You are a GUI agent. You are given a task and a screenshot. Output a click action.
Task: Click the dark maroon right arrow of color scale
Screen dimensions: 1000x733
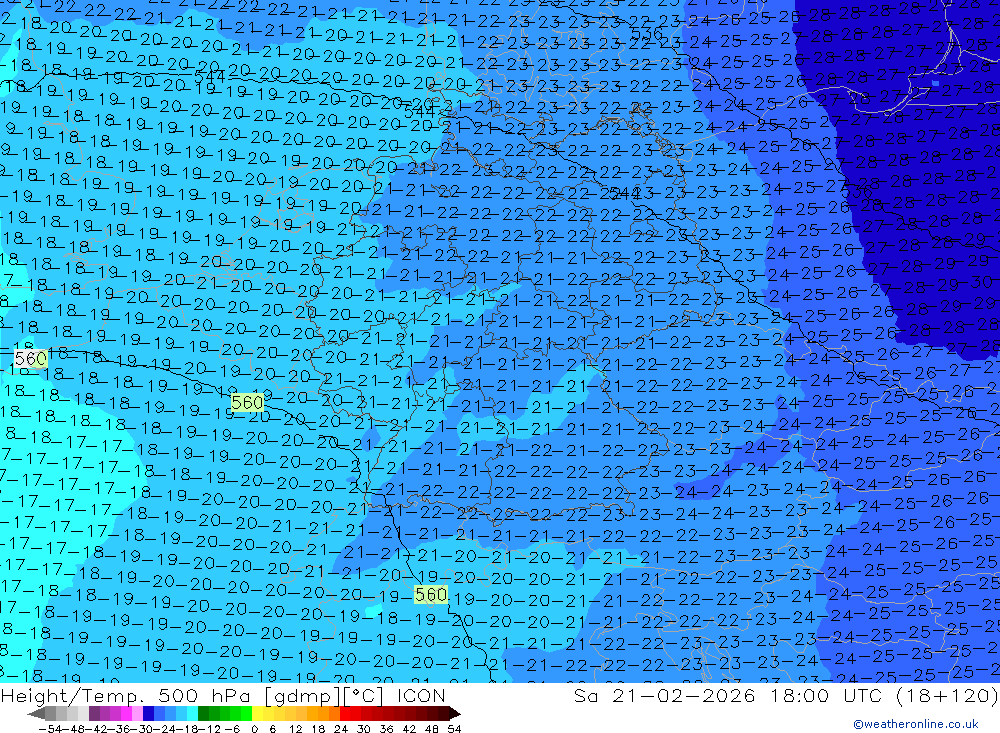[455, 713]
